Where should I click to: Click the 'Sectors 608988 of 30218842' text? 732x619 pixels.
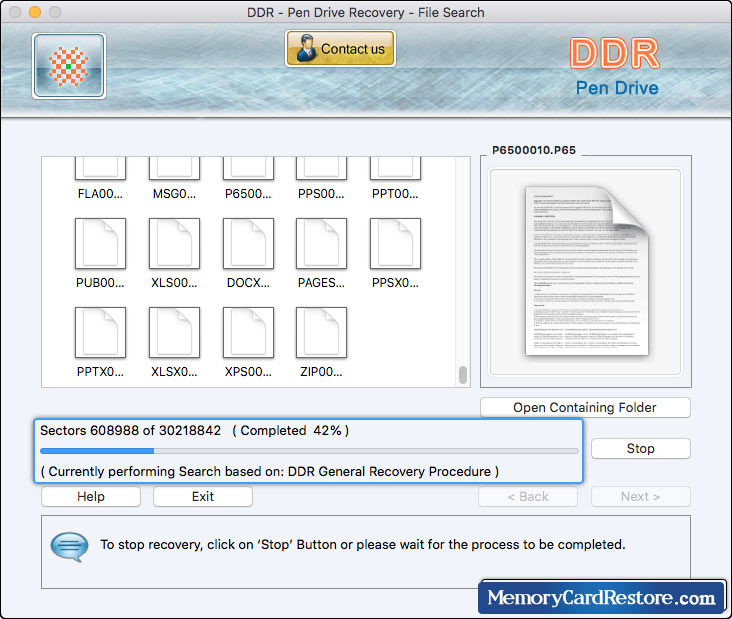[130, 430]
